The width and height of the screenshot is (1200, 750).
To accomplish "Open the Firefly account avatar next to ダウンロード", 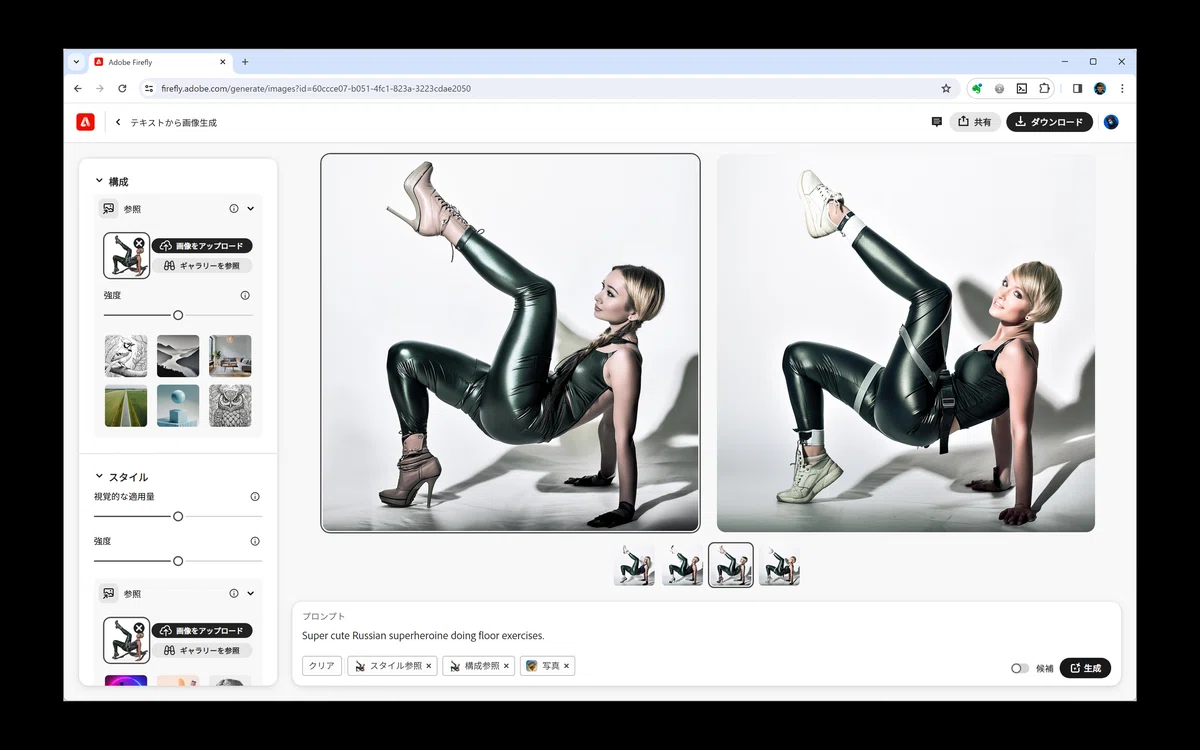I will click(1111, 122).
